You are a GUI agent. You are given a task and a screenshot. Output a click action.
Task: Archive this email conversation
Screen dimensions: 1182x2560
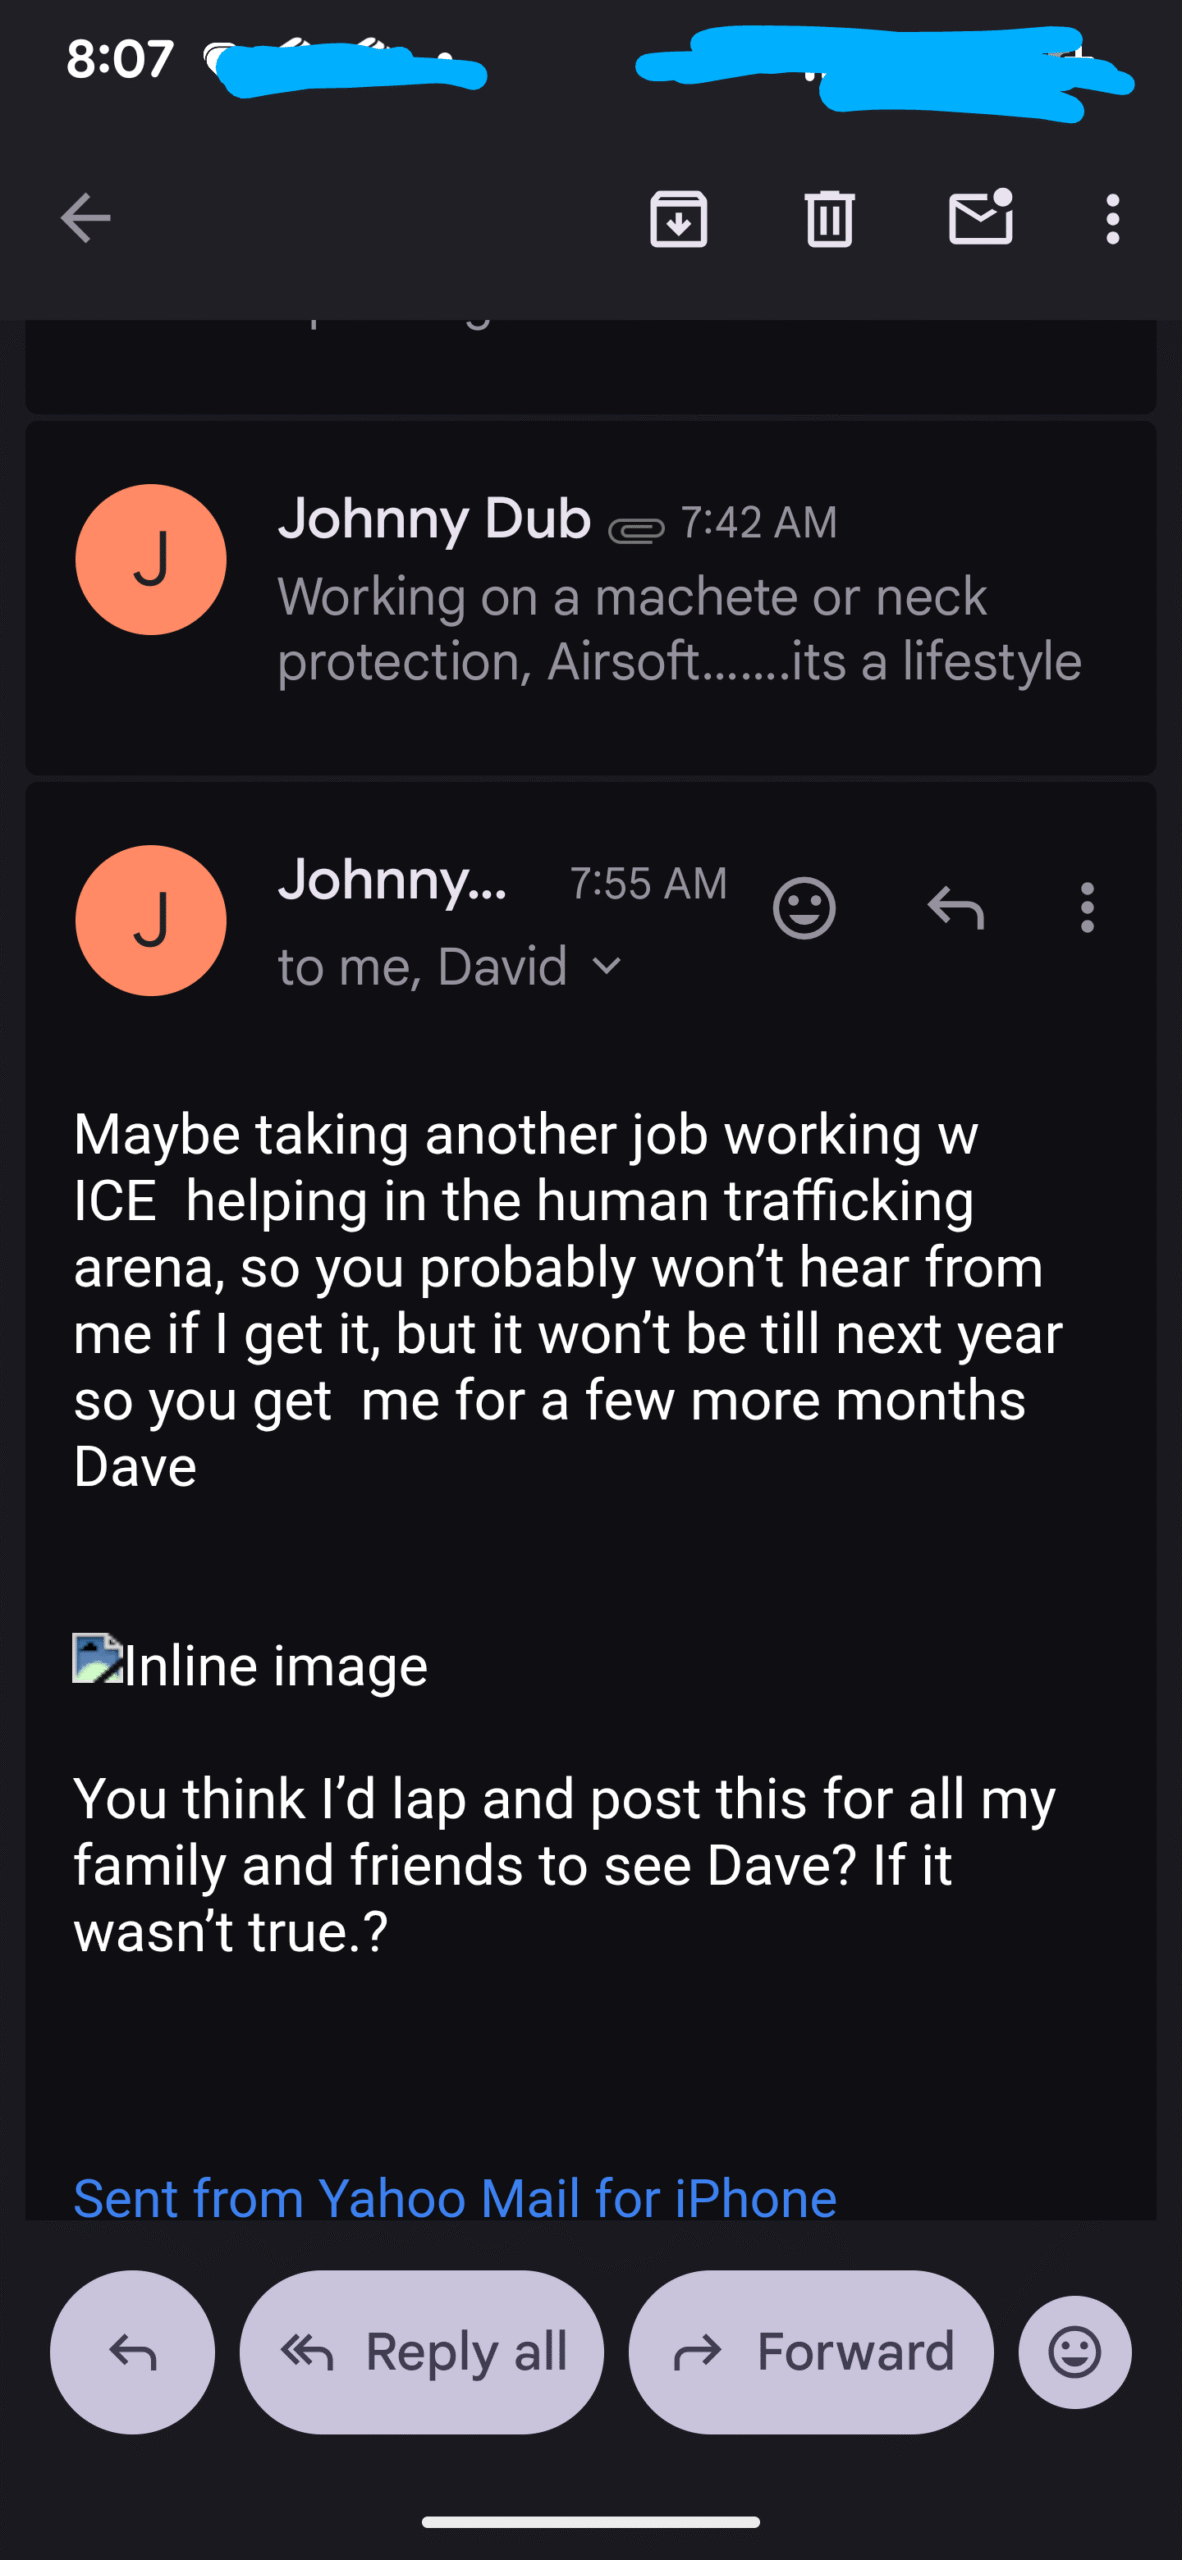pos(679,218)
